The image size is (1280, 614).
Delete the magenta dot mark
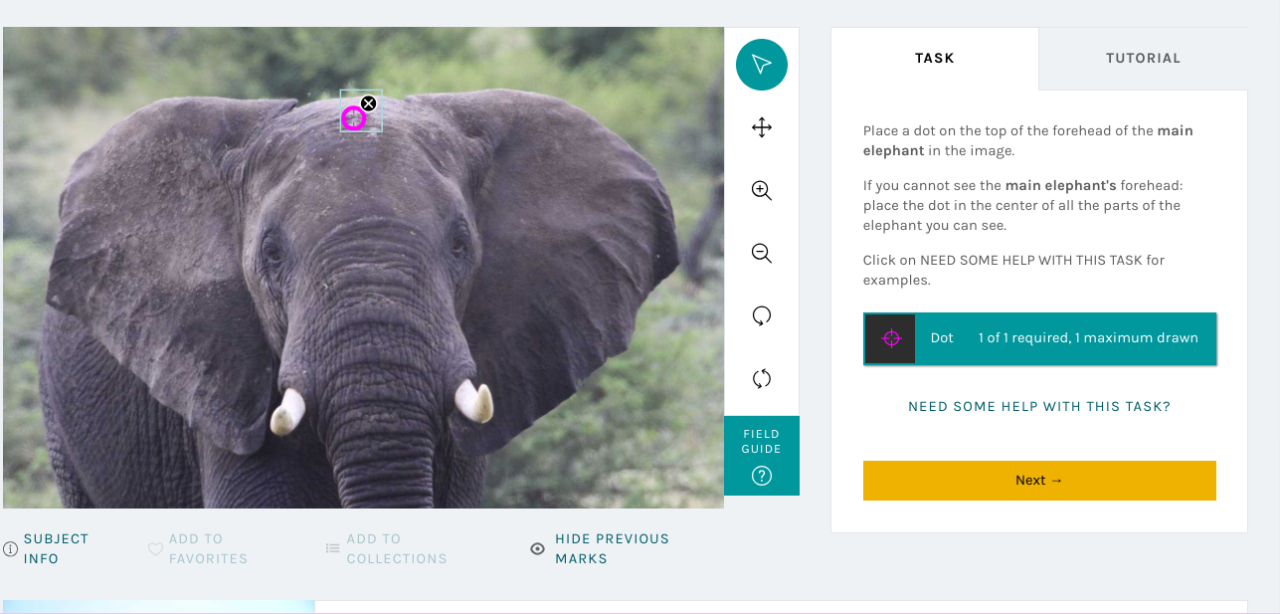(368, 104)
